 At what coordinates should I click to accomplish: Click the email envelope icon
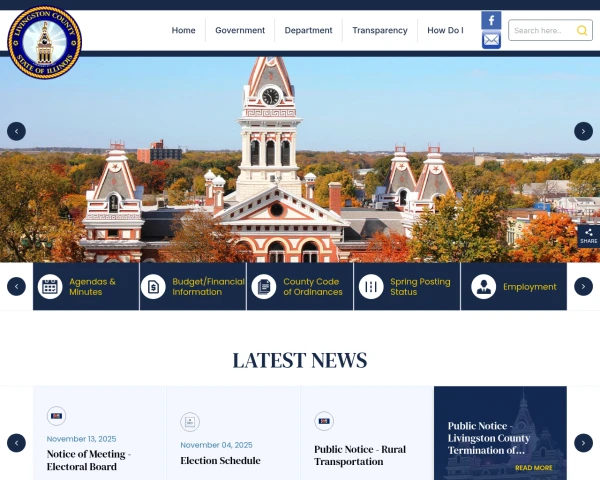pyautogui.click(x=491, y=40)
